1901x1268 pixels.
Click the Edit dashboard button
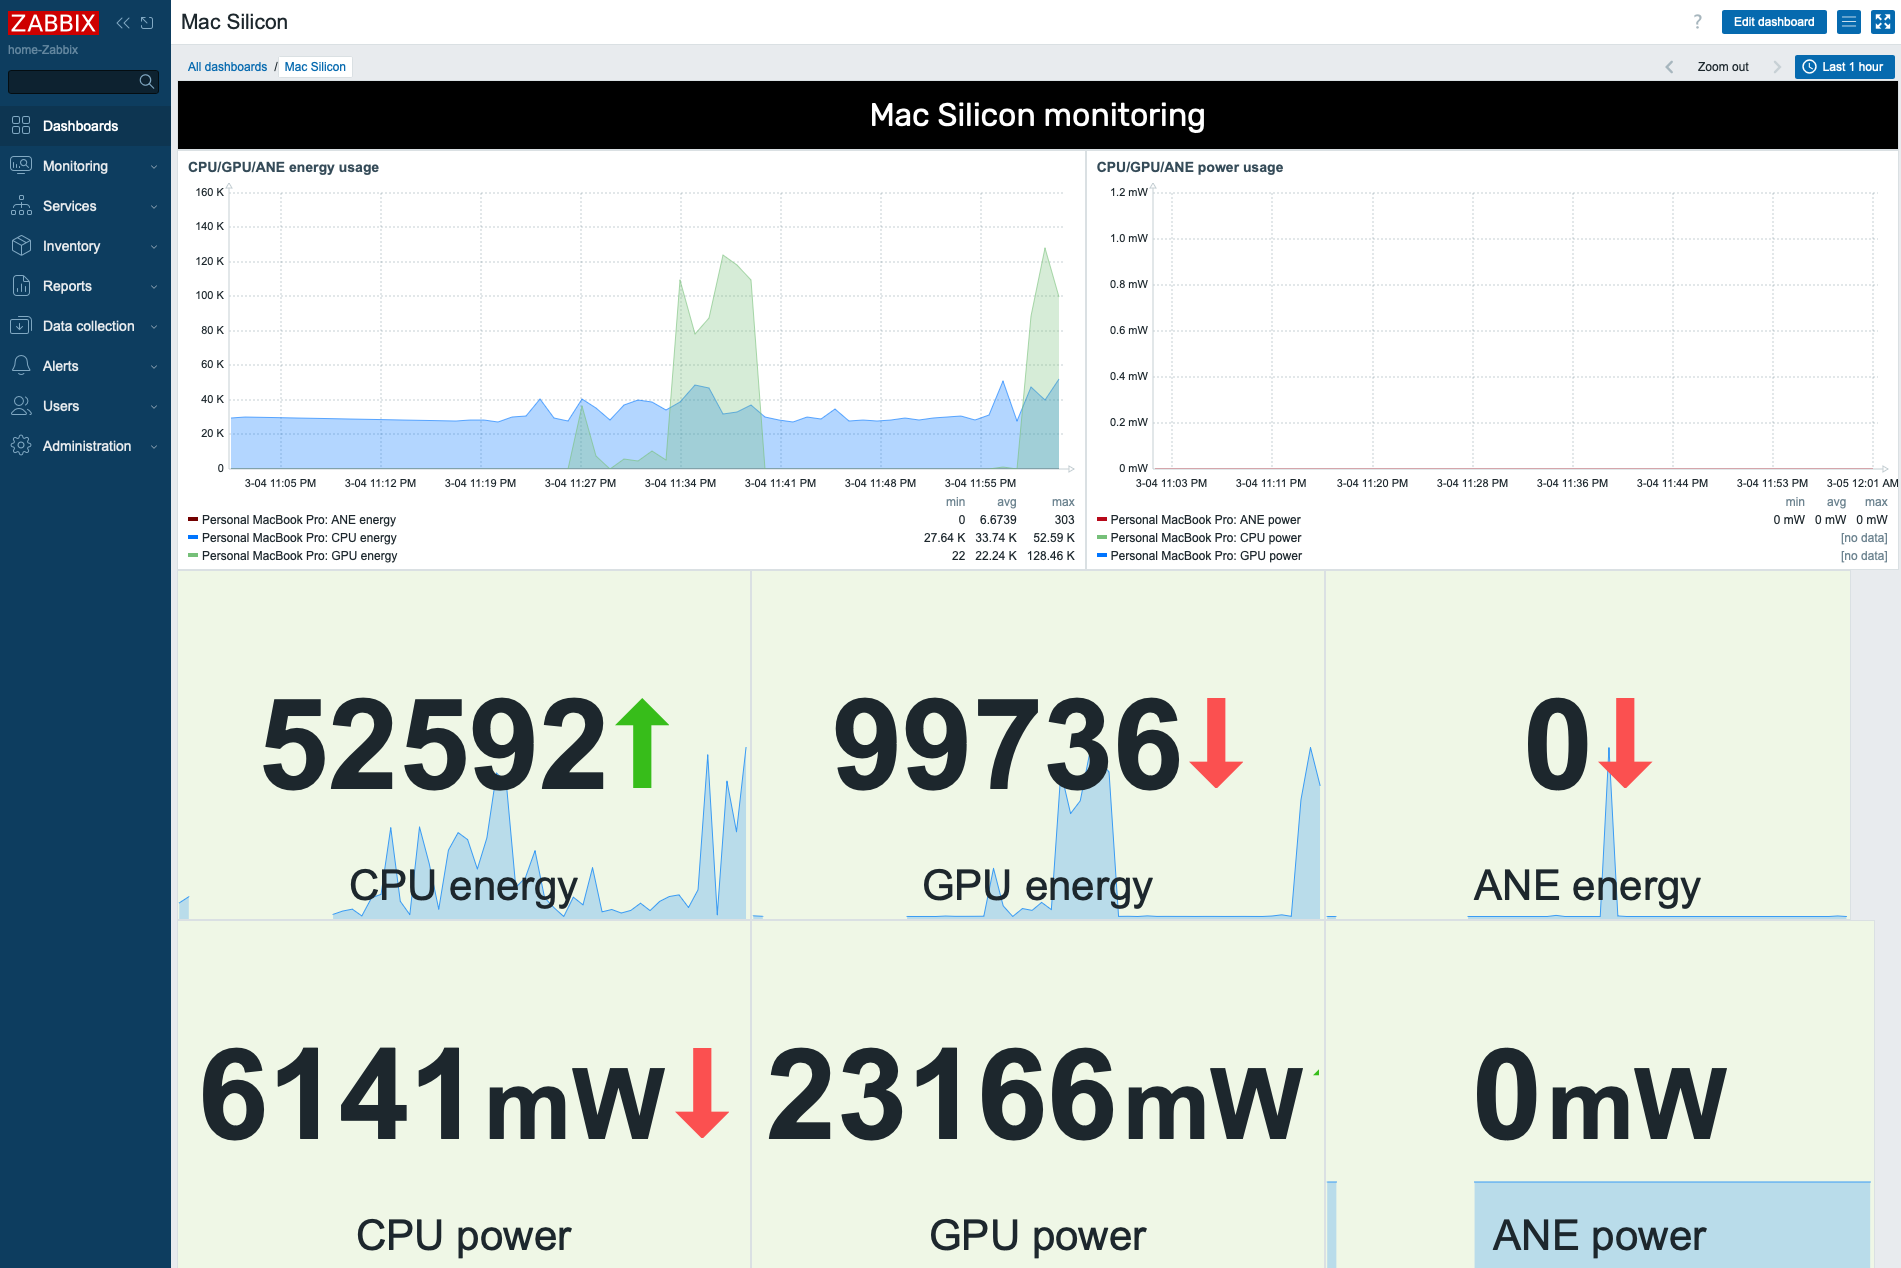(x=1773, y=22)
